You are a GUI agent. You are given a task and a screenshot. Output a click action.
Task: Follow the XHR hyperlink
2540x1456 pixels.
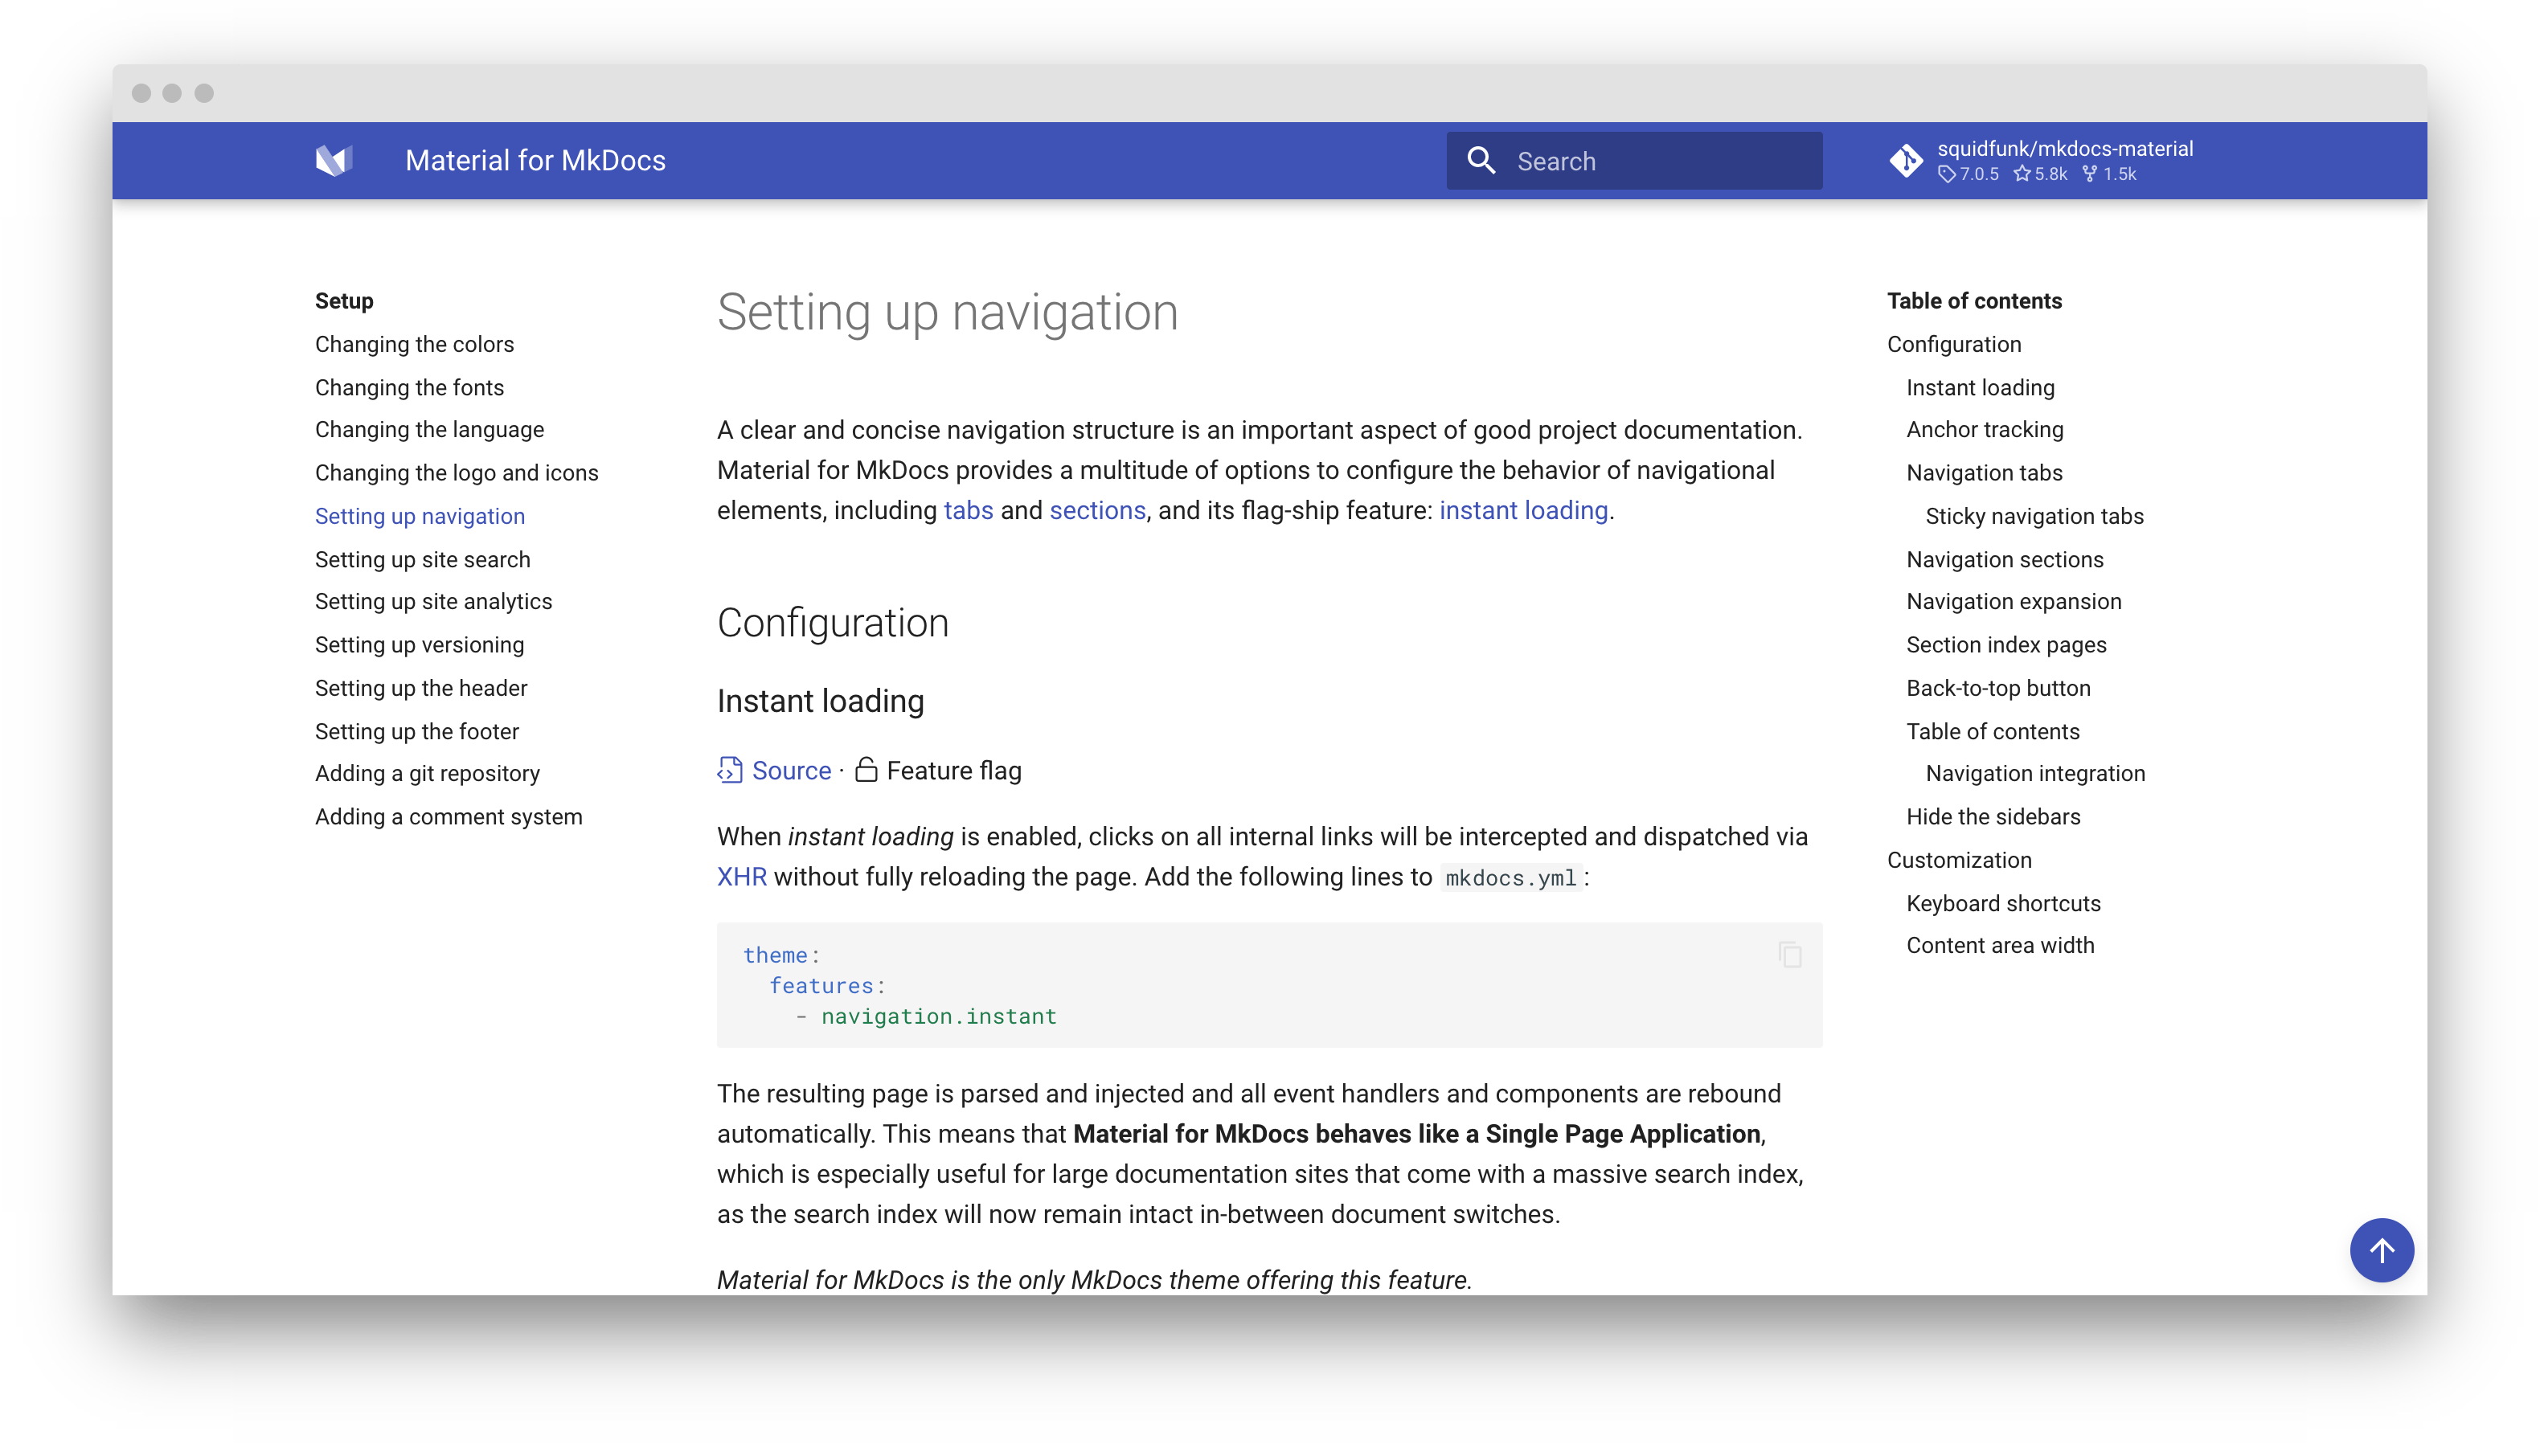coord(741,877)
